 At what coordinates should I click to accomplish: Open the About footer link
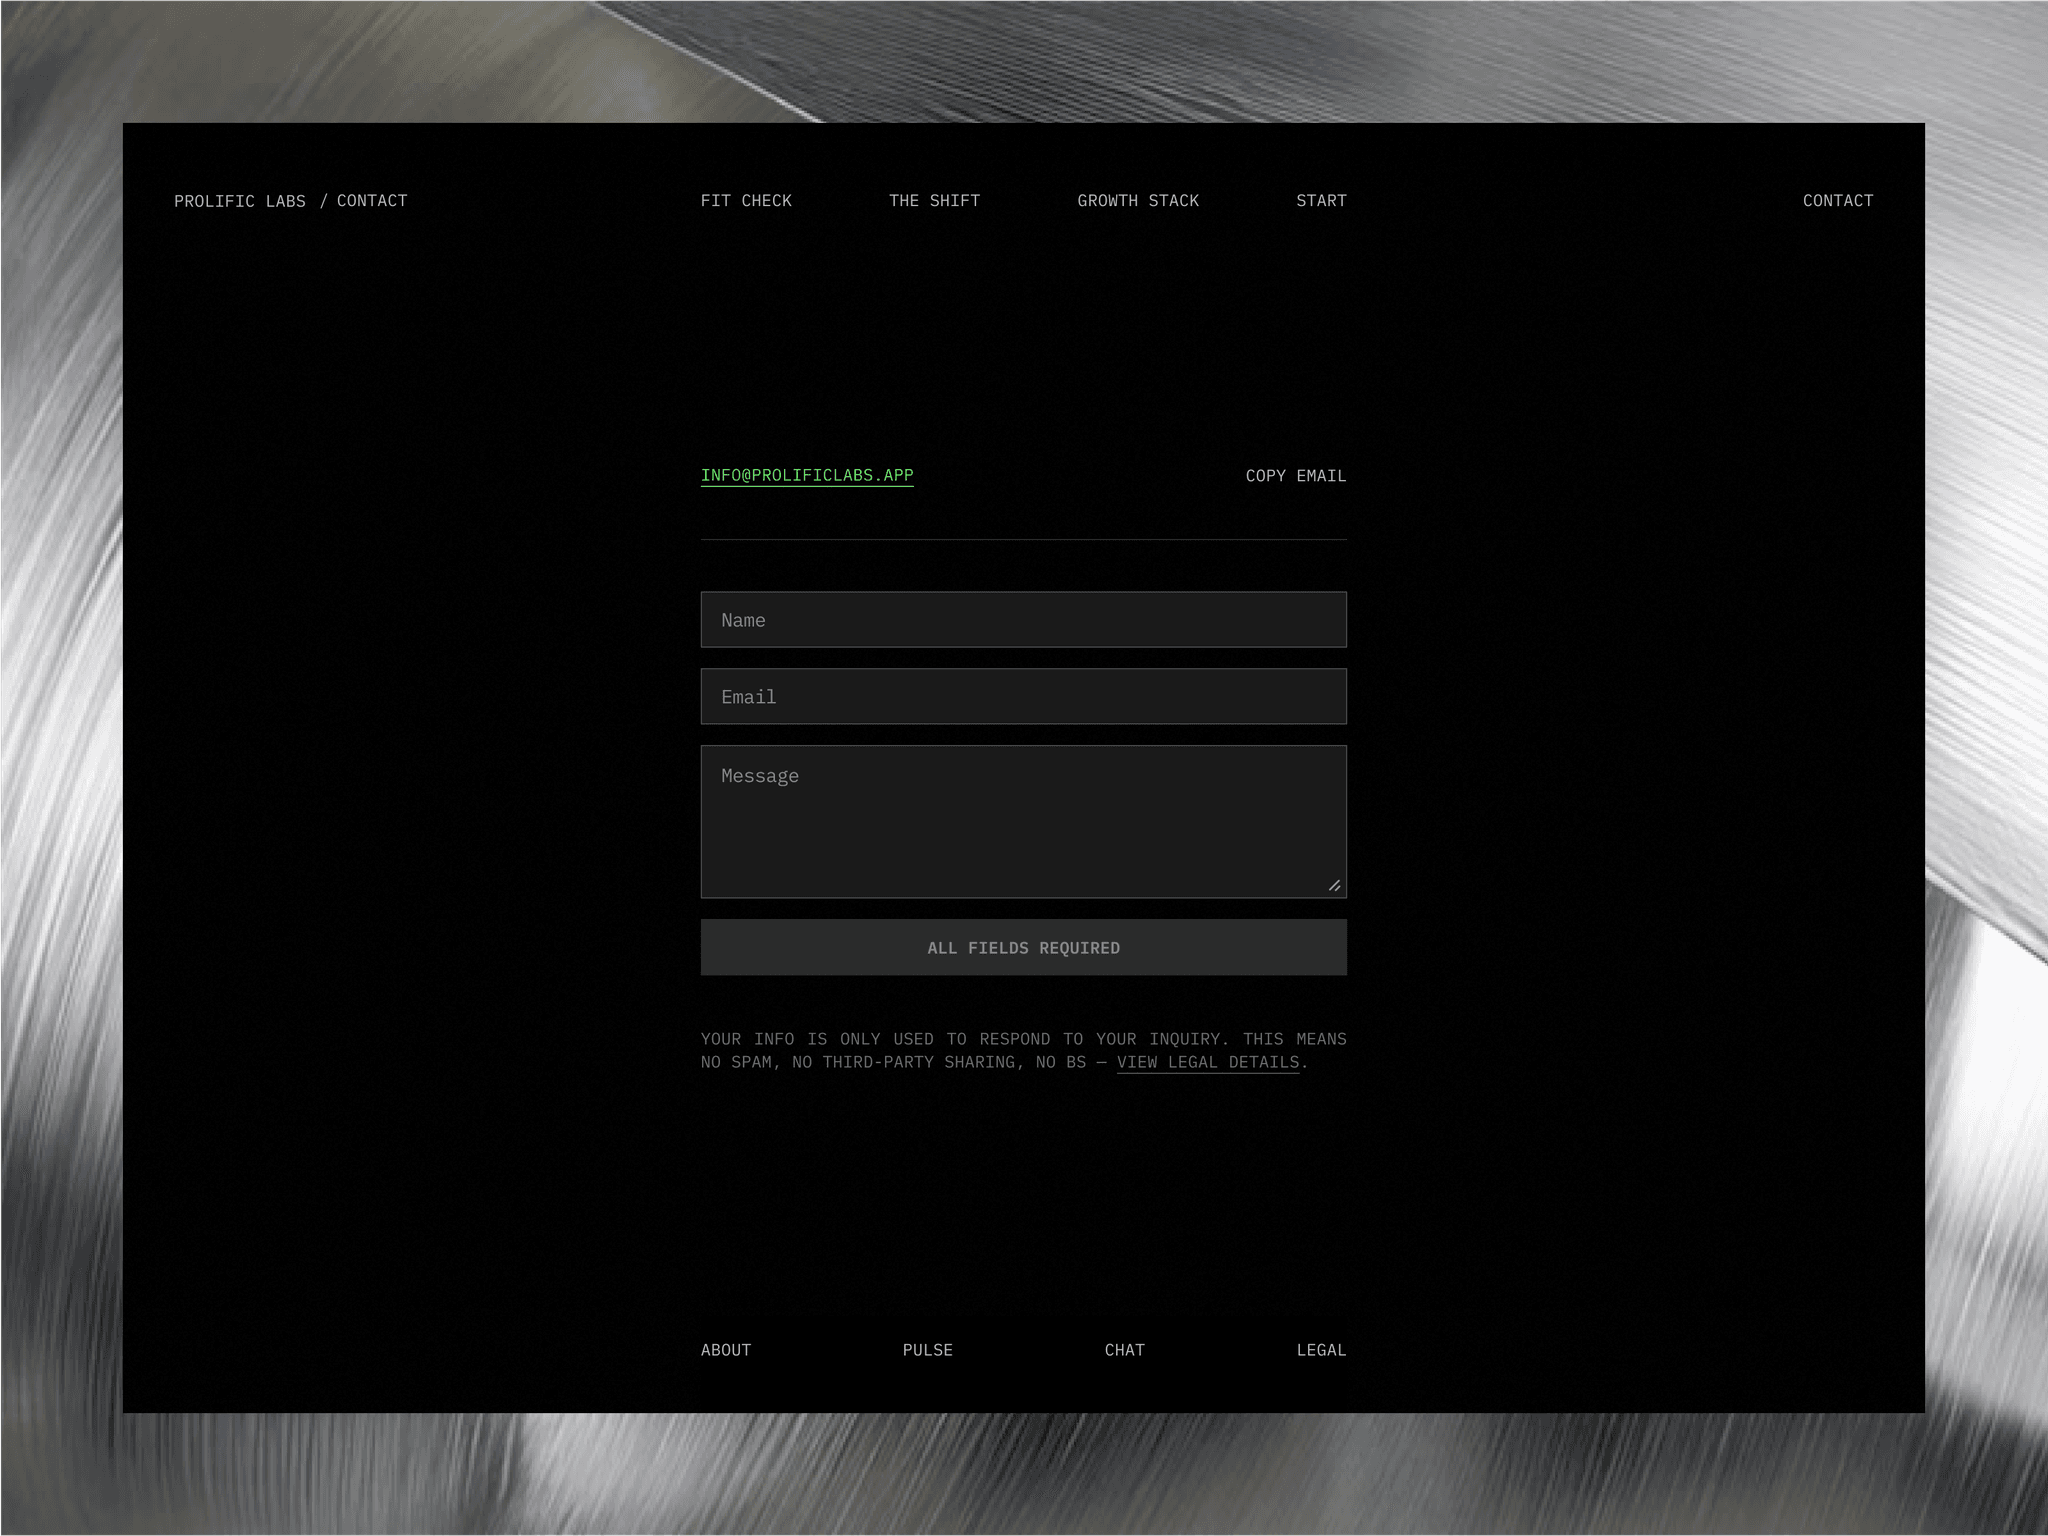pos(726,1350)
